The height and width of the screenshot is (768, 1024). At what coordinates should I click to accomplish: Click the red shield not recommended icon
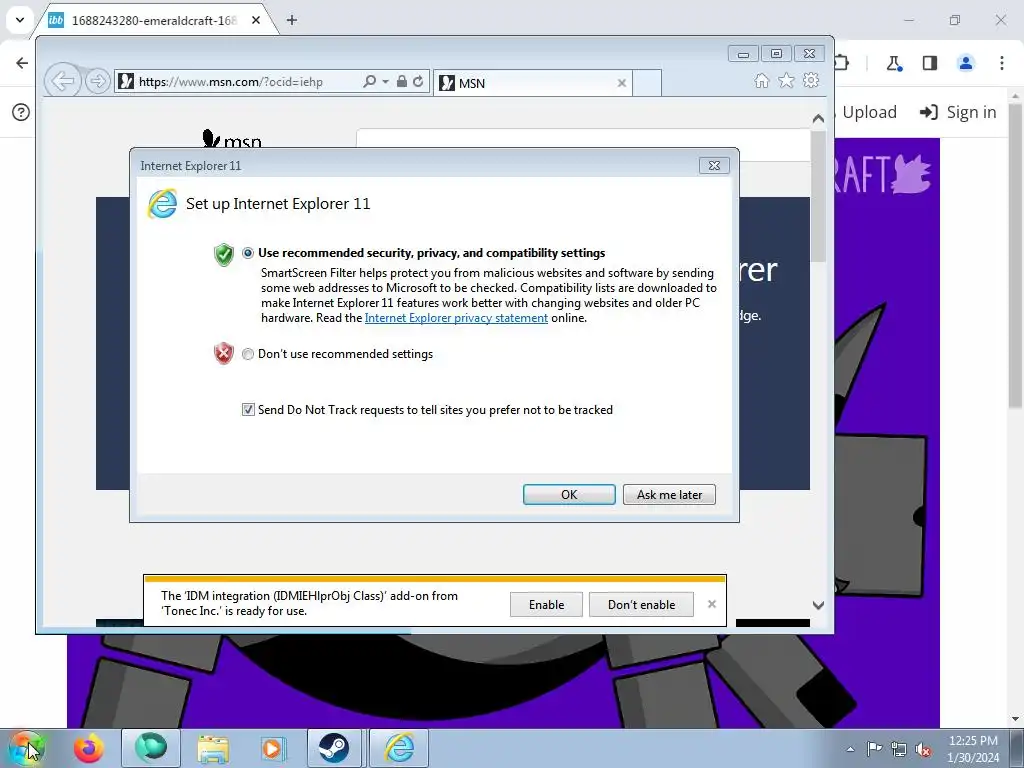point(224,353)
